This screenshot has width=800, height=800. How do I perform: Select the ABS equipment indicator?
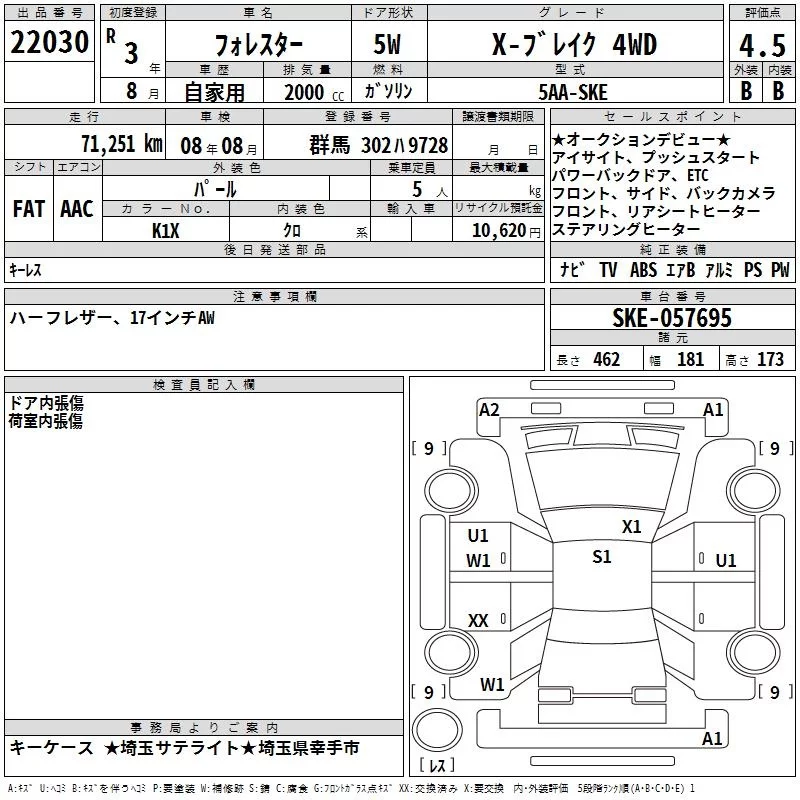tap(643, 270)
